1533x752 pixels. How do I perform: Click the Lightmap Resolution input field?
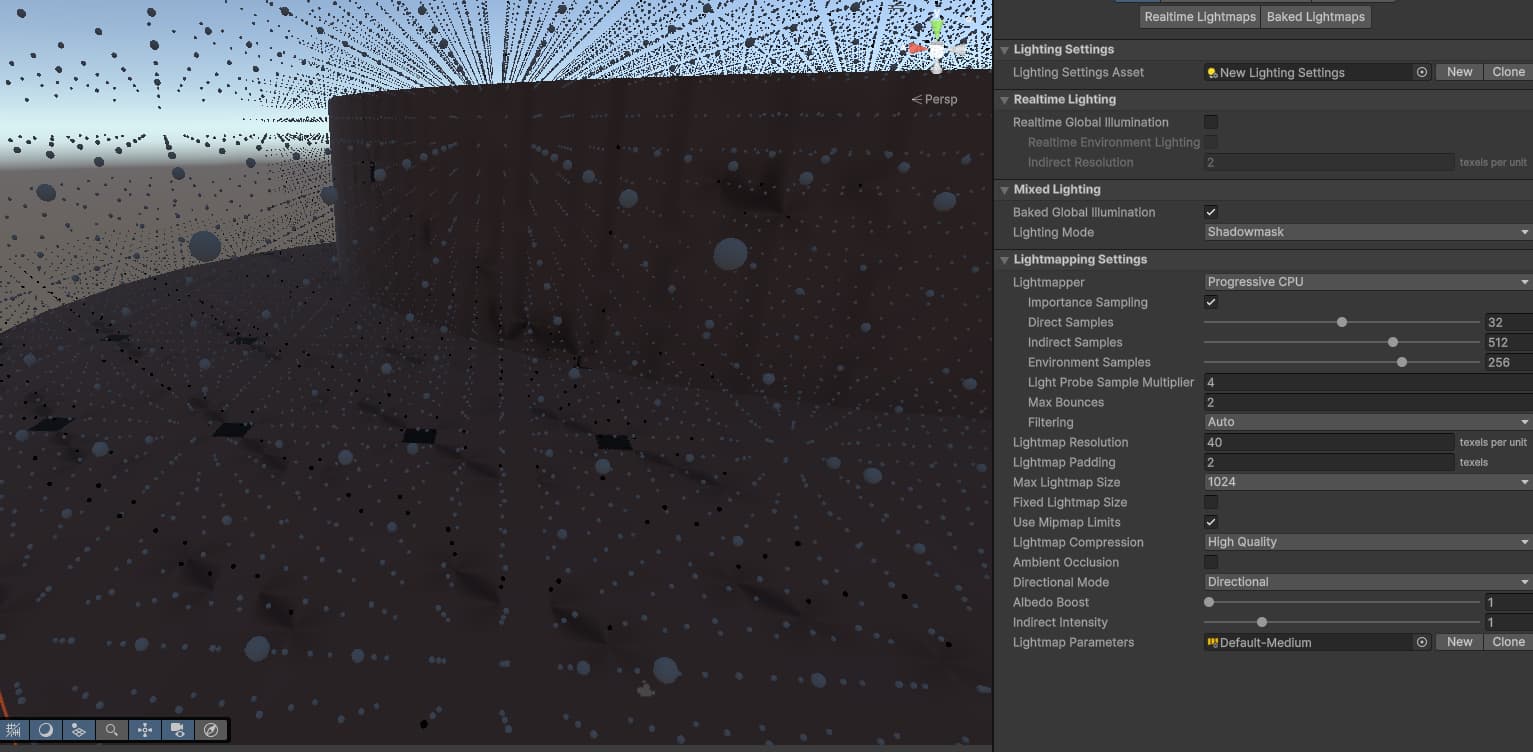1327,442
